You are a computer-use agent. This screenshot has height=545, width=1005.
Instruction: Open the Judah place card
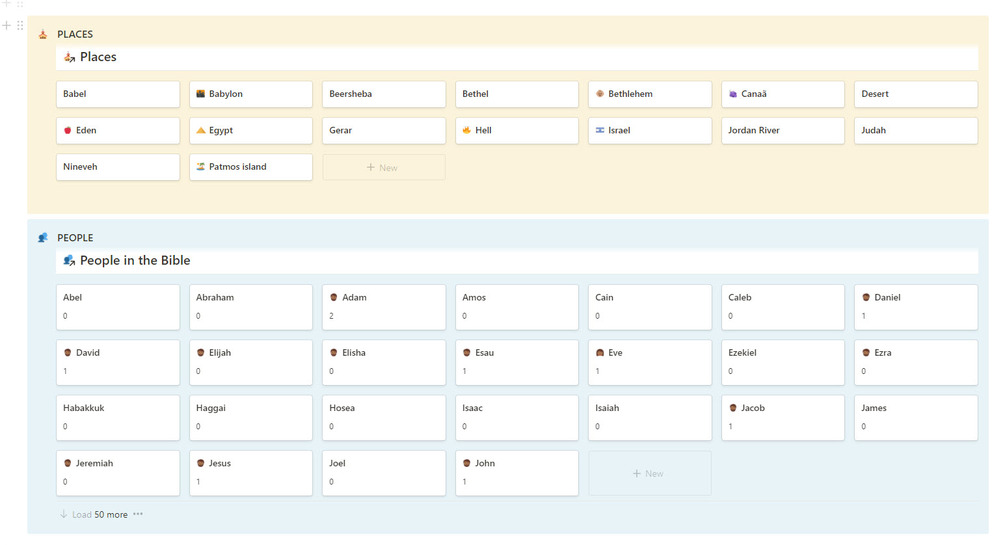[916, 130]
